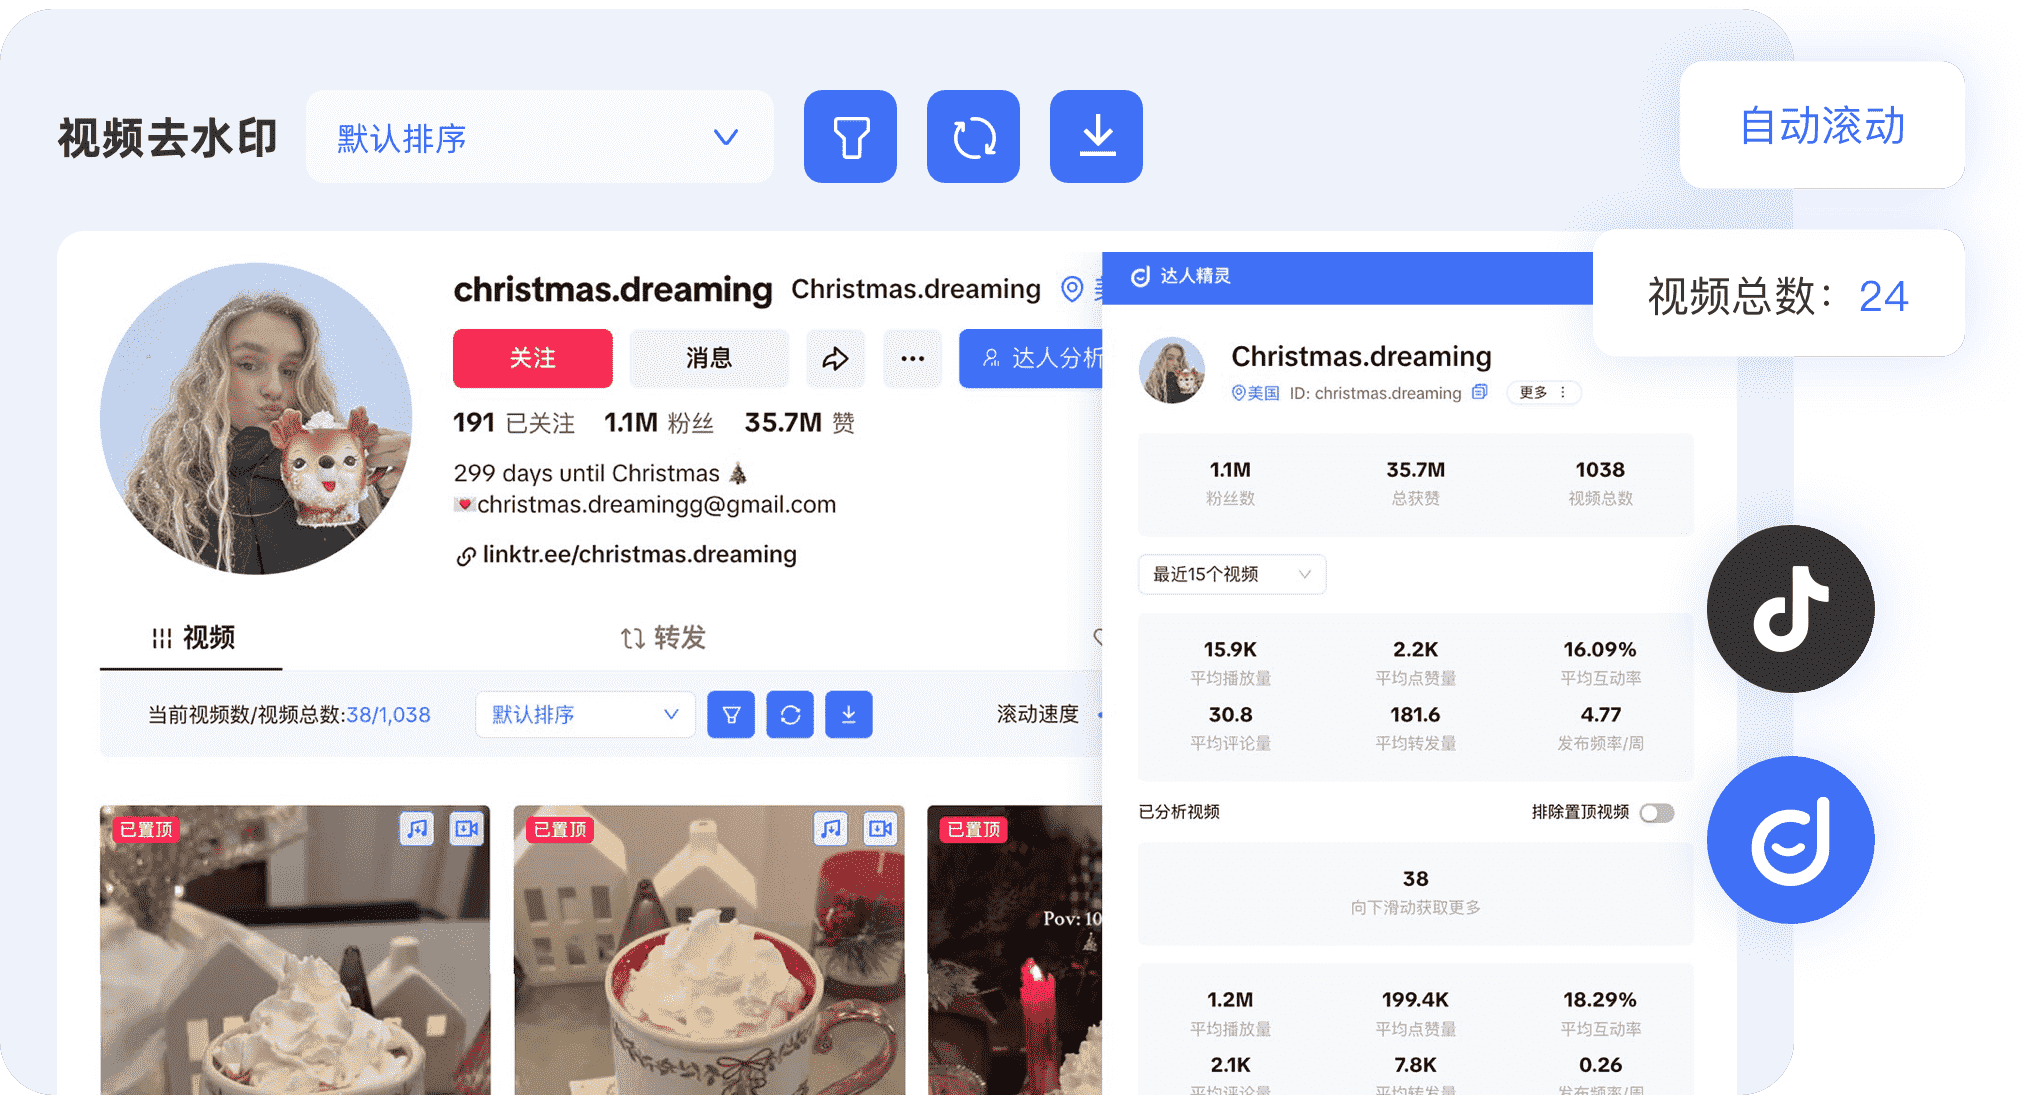The width and height of the screenshot is (2025, 1095).
Task: Click the large refresh icon button
Action: click(973, 137)
